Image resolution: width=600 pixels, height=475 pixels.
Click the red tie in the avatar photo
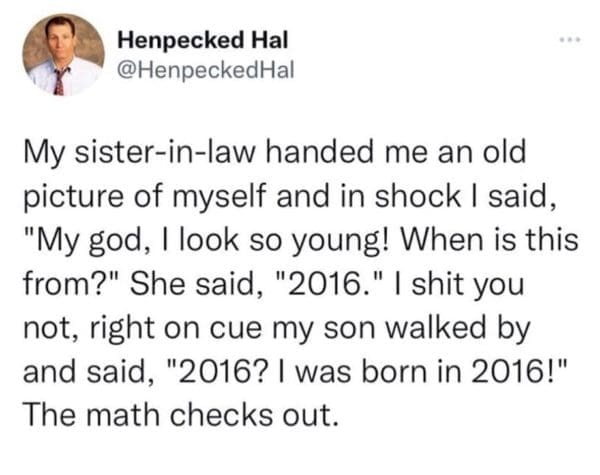[x=59, y=82]
